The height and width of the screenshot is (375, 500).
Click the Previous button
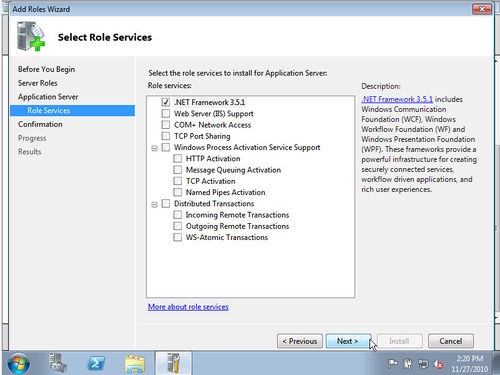pos(300,341)
